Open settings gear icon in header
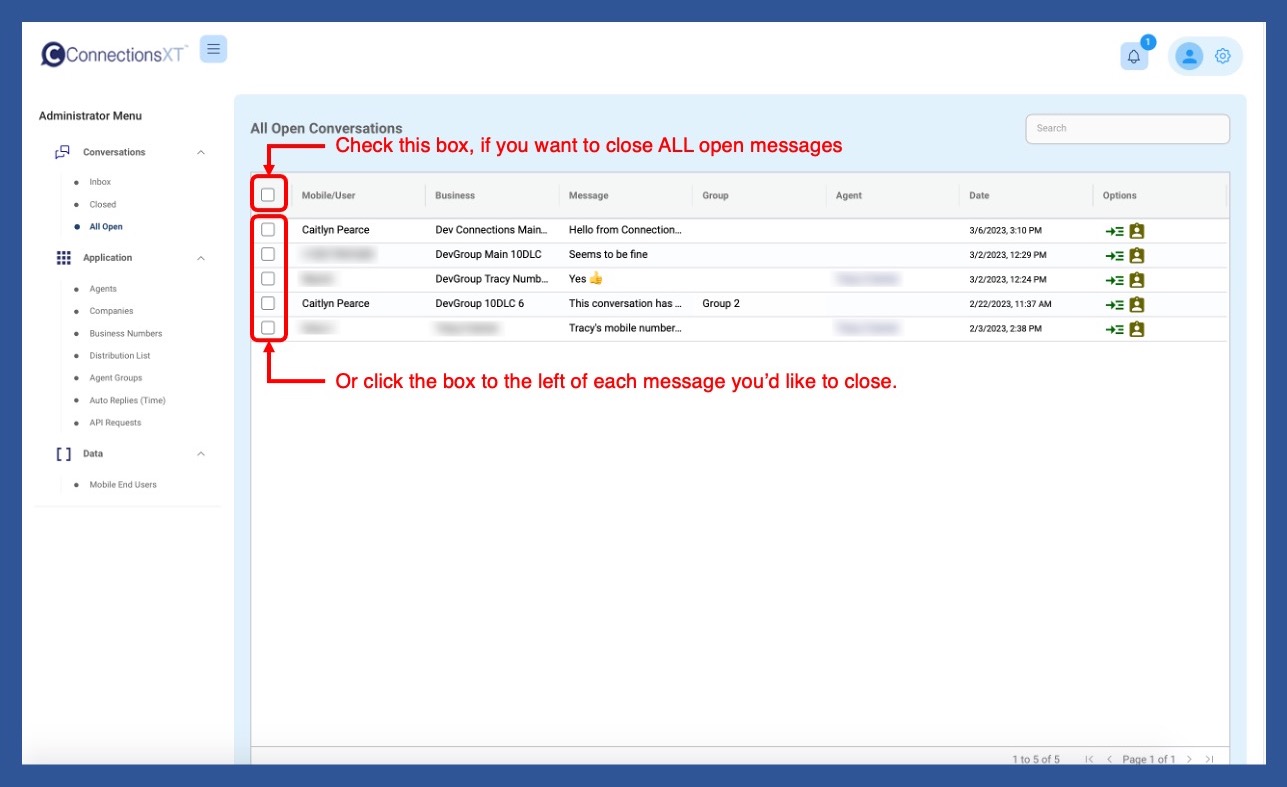 pos(1222,57)
